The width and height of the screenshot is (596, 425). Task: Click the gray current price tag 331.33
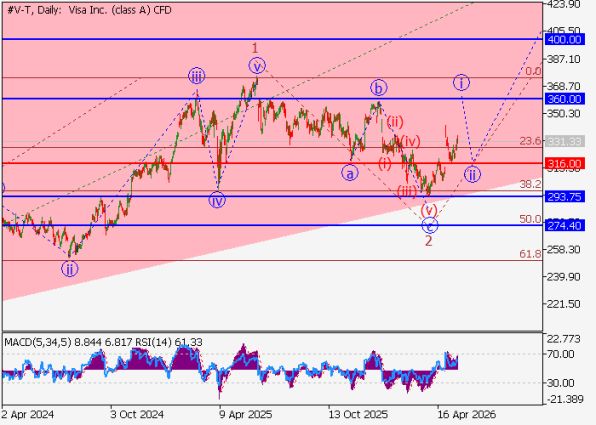(x=564, y=141)
